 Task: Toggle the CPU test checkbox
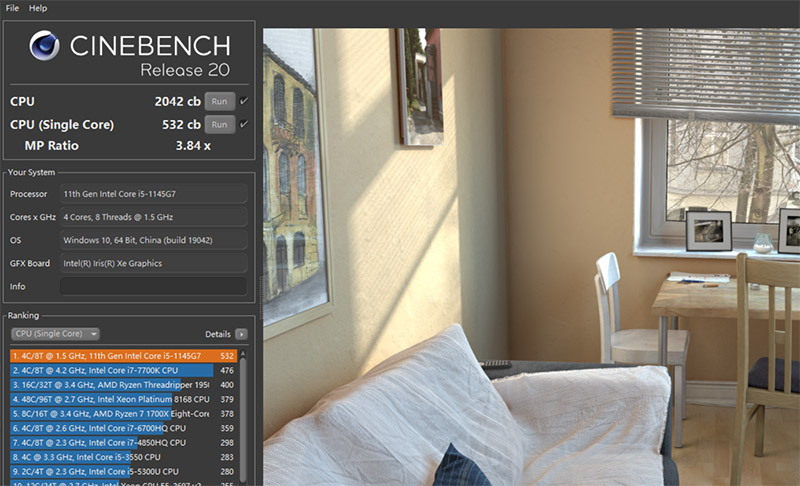tap(244, 101)
